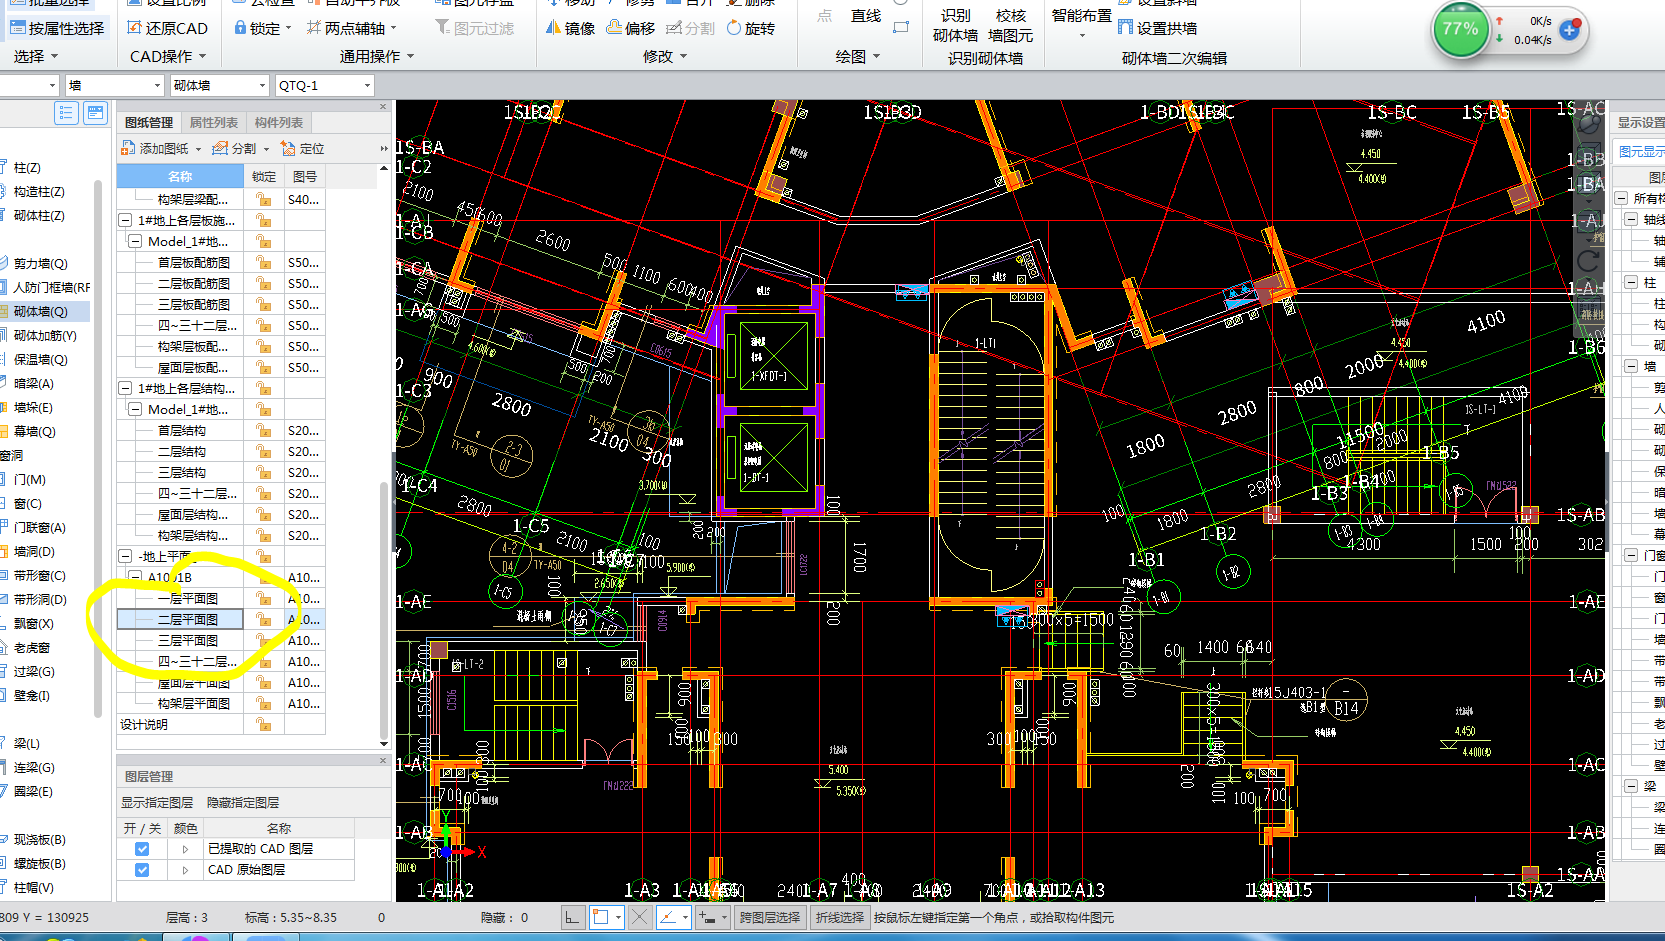Image resolution: width=1665 pixels, height=941 pixels.
Task: Collapse the 1#地上各层结构 tree node
Action: click(125, 388)
